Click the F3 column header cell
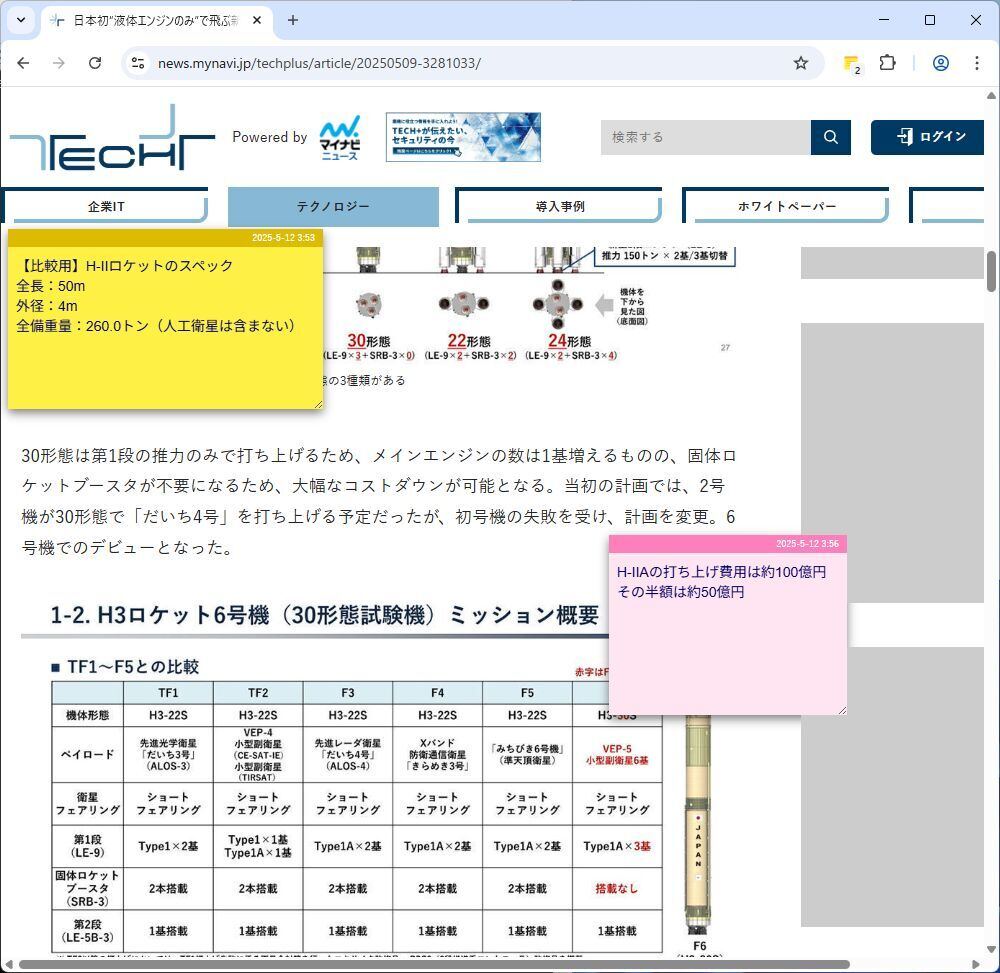Image resolution: width=1000 pixels, height=973 pixels. [348, 692]
